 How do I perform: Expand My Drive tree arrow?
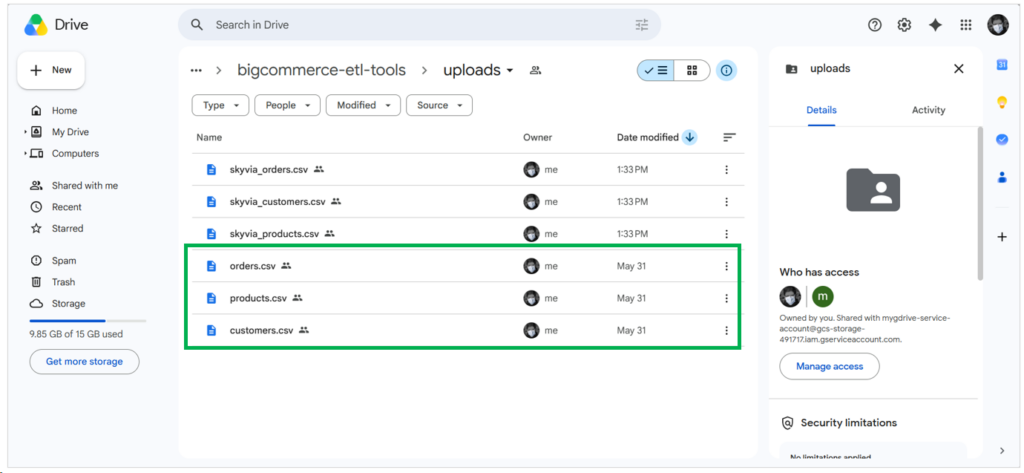click(x=25, y=132)
